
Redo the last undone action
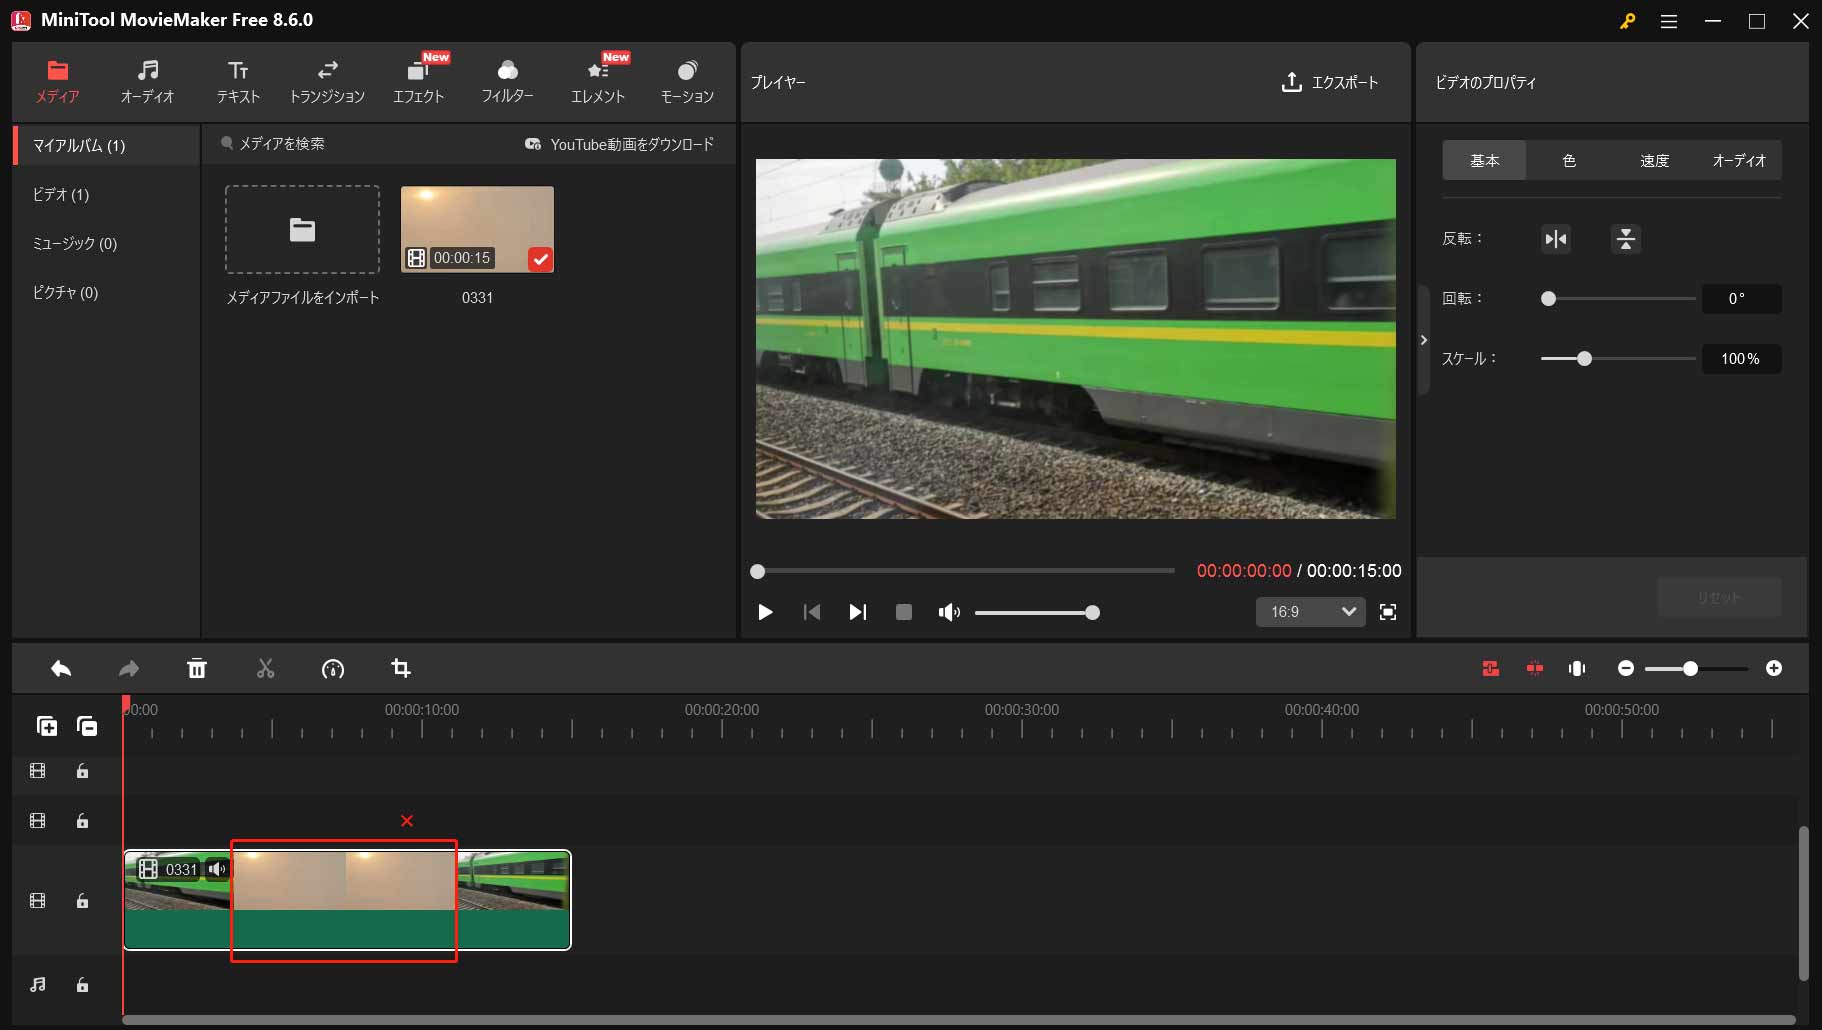129,668
